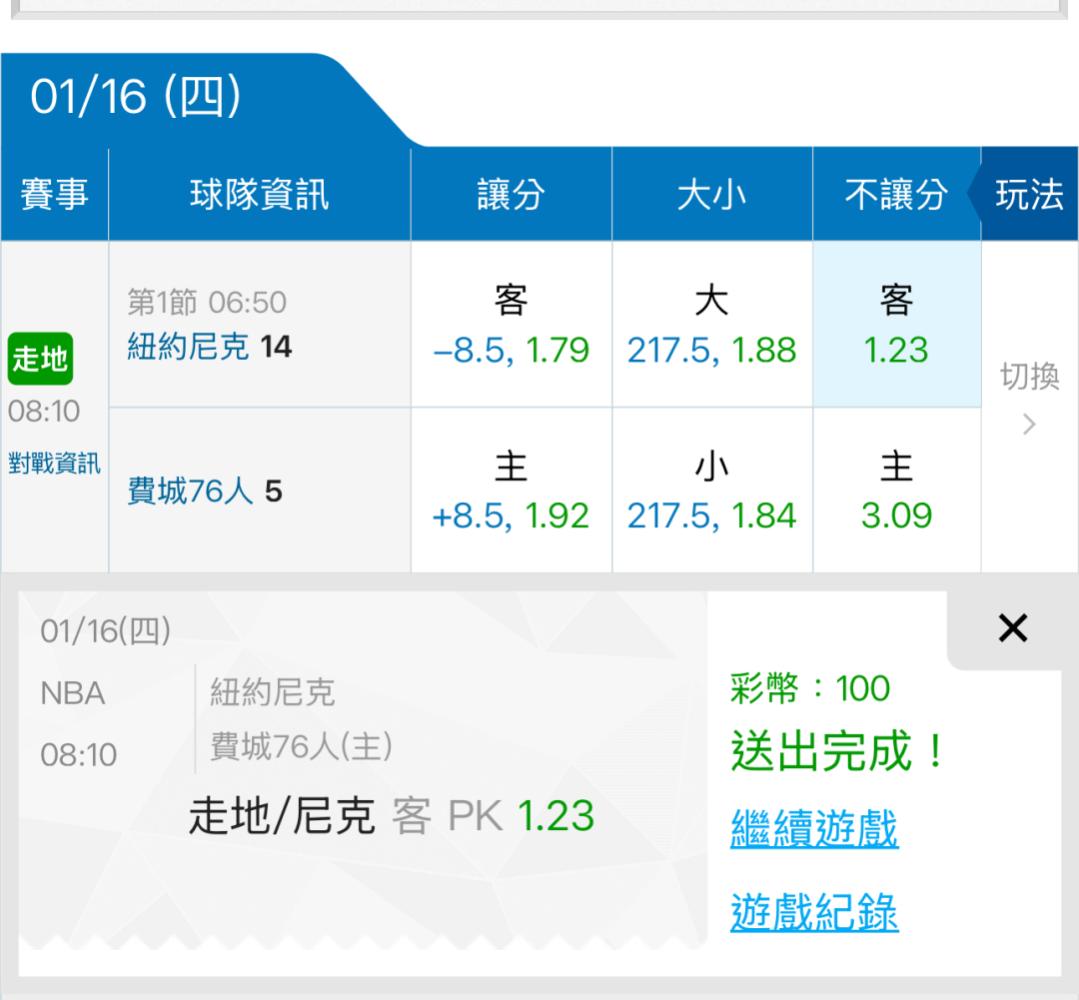
Task: Click the 不讓分 column header
Action: click(897, 194)
